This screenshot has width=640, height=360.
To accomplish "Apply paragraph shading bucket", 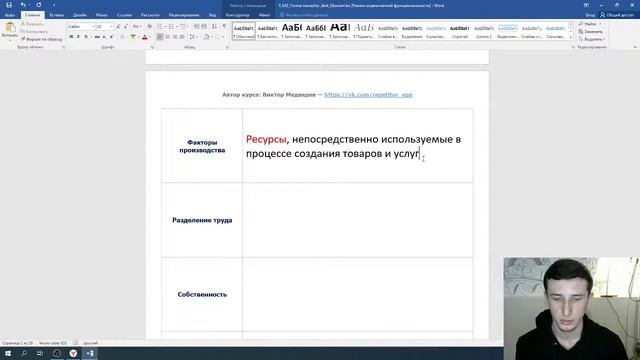I will click(207, 37).
